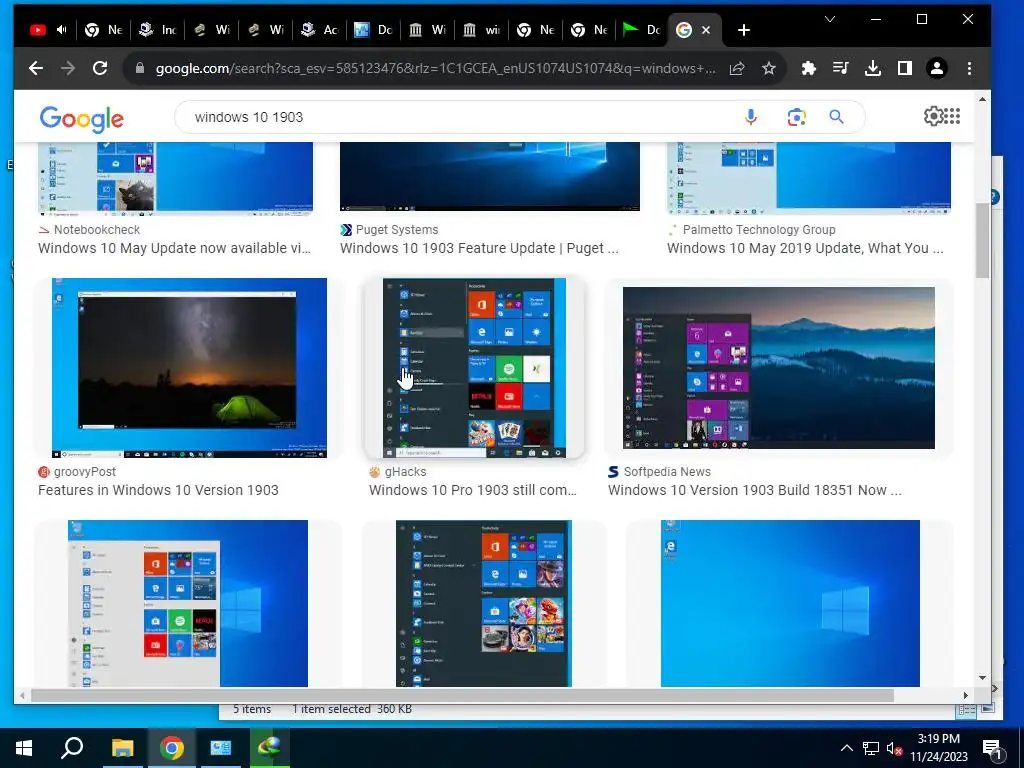Open the Softpedia News mountain thumbnail

pyautogui.click(x=778, y=368)
